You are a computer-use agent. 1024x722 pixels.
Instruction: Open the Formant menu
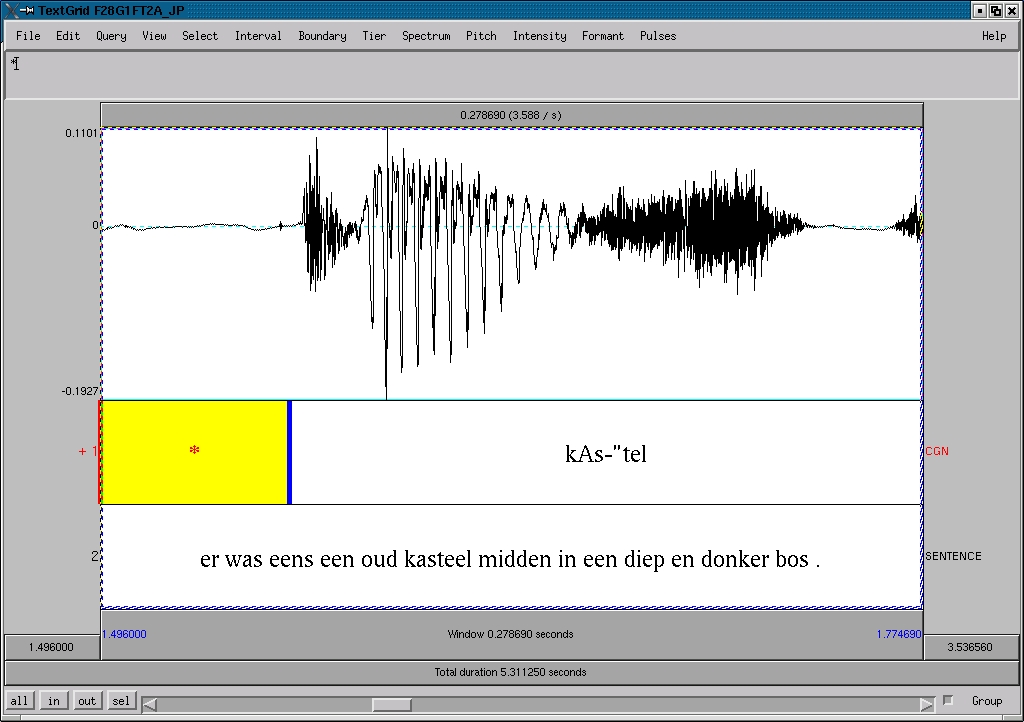tap(603, 36)
